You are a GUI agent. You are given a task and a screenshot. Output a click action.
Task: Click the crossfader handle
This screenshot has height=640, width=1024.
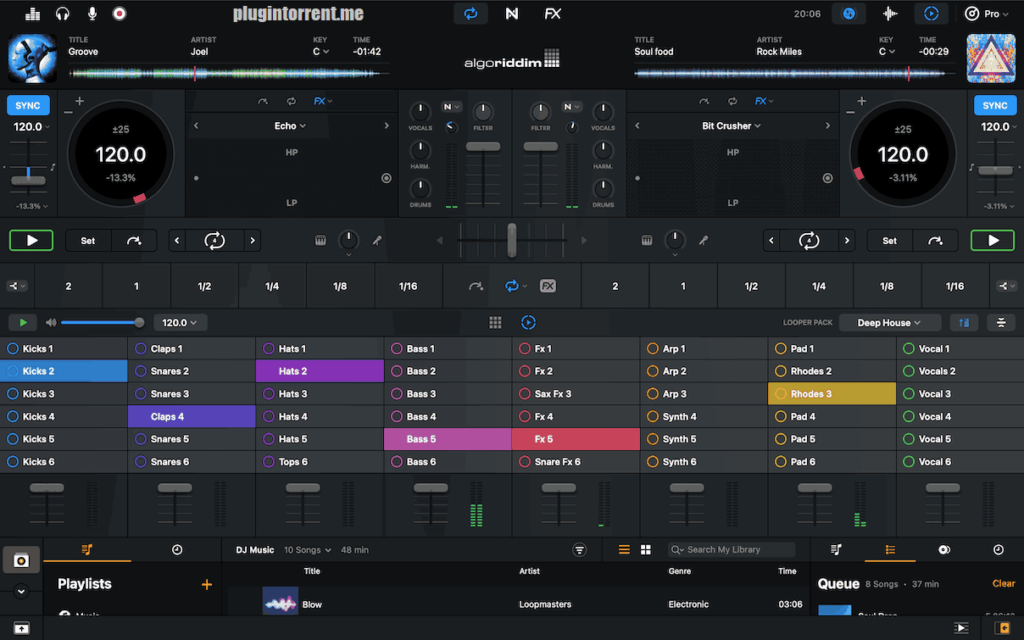pyautogui.click(x=512, y=240)
